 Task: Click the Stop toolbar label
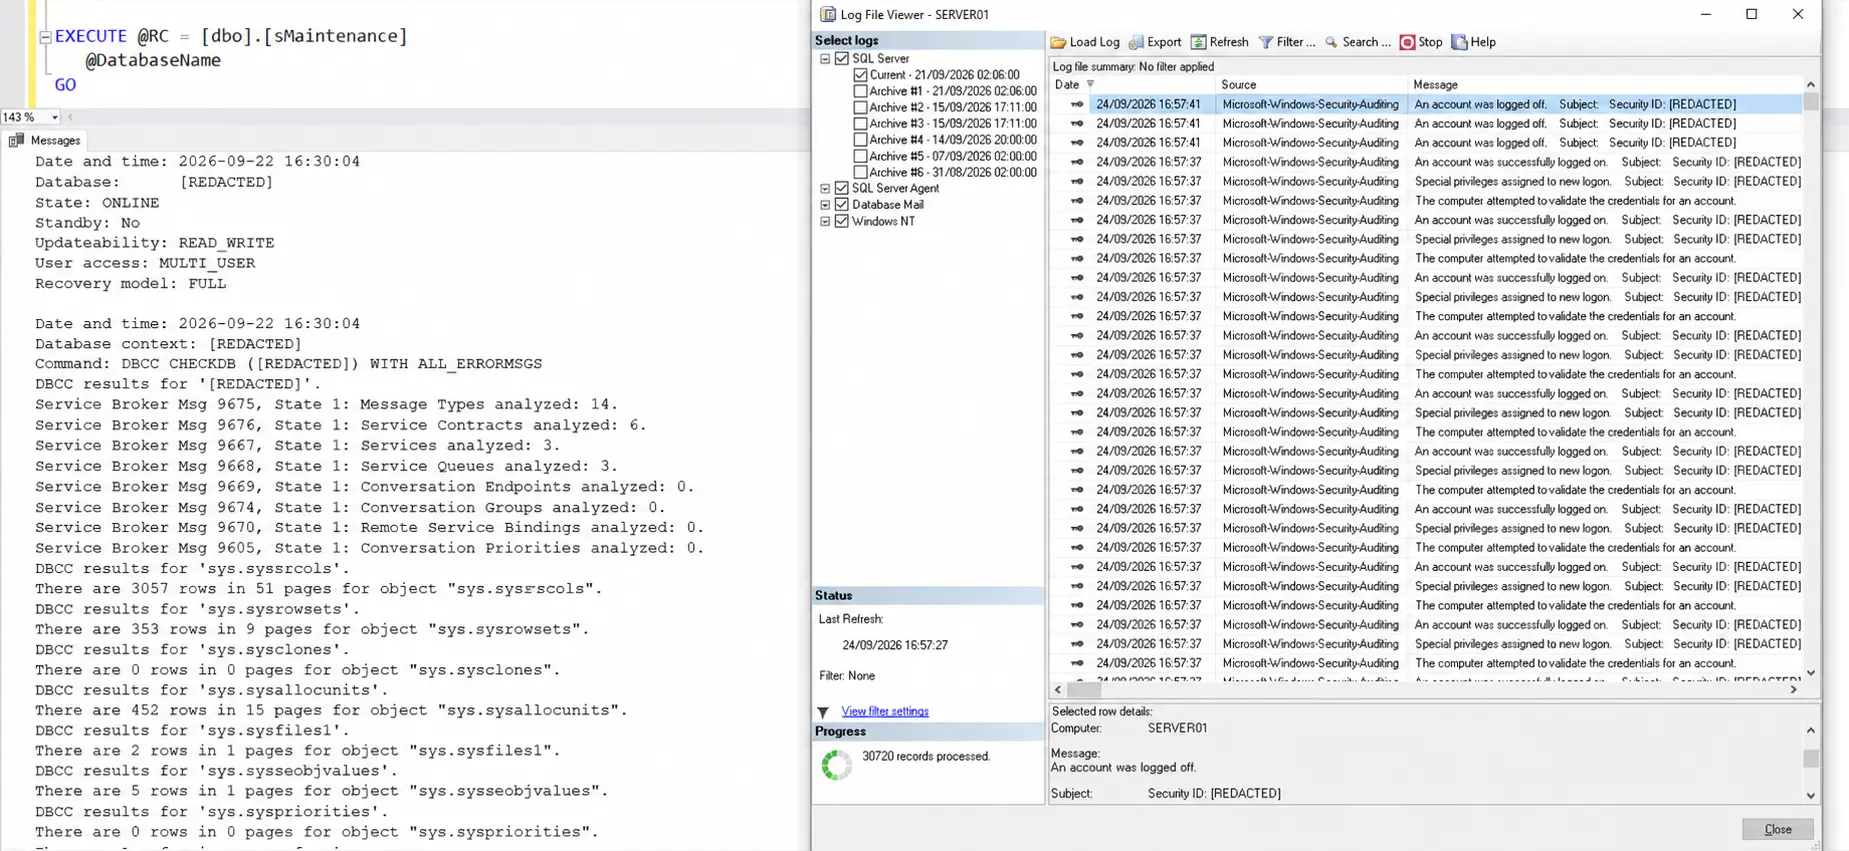tap(1430, 42)
